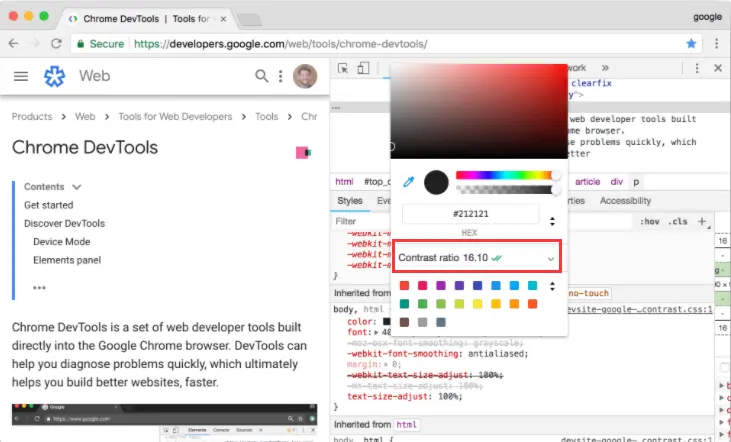Click the embedded DevTools screenshot thumbnail
The height and width of the screenshot is (442, 731).
click(165, 422)
